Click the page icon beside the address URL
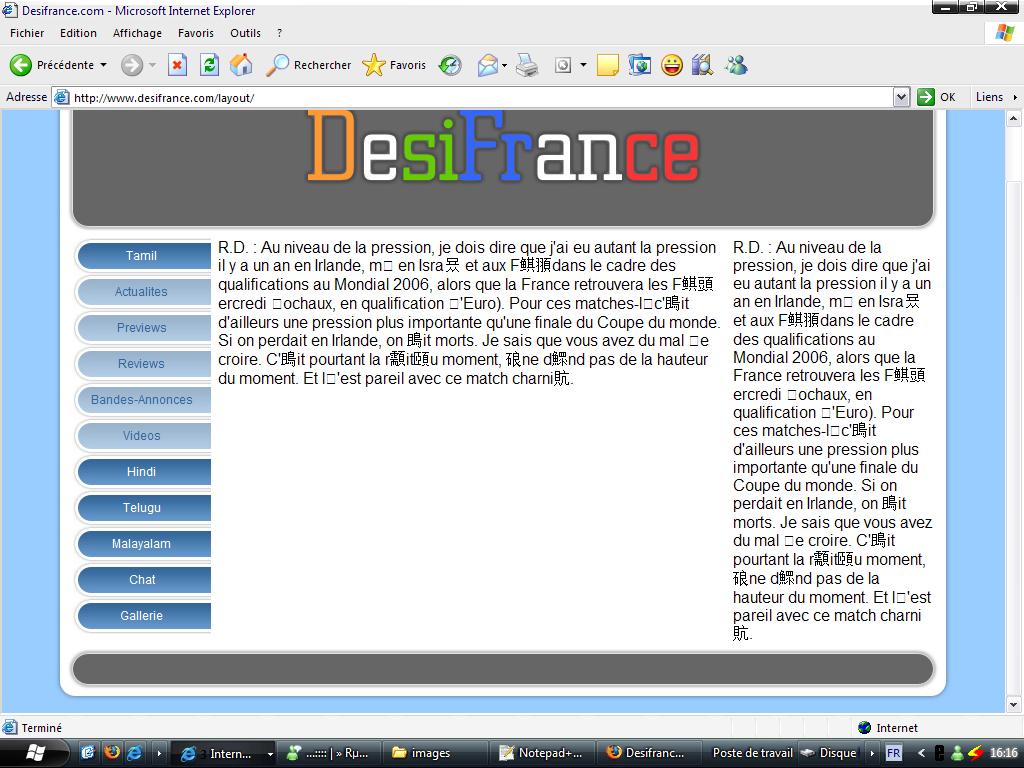Viewport: 1024px width, 768px height. pos(61,97)
